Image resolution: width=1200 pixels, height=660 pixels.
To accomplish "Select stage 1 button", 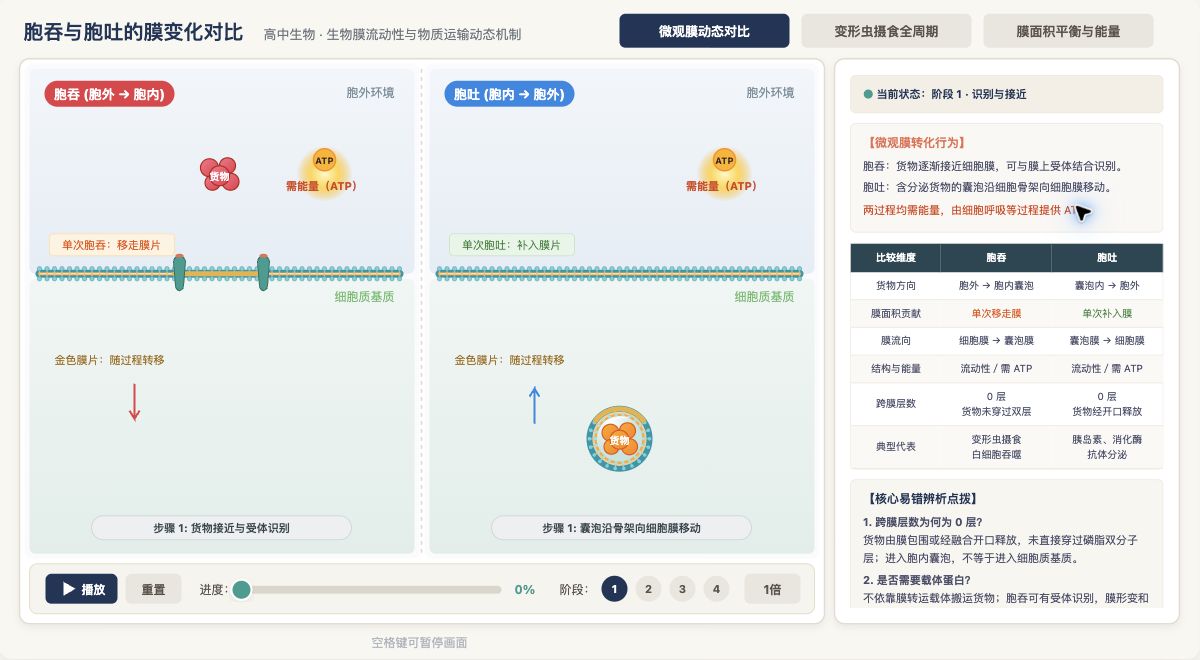I will (x=614, y=589).
